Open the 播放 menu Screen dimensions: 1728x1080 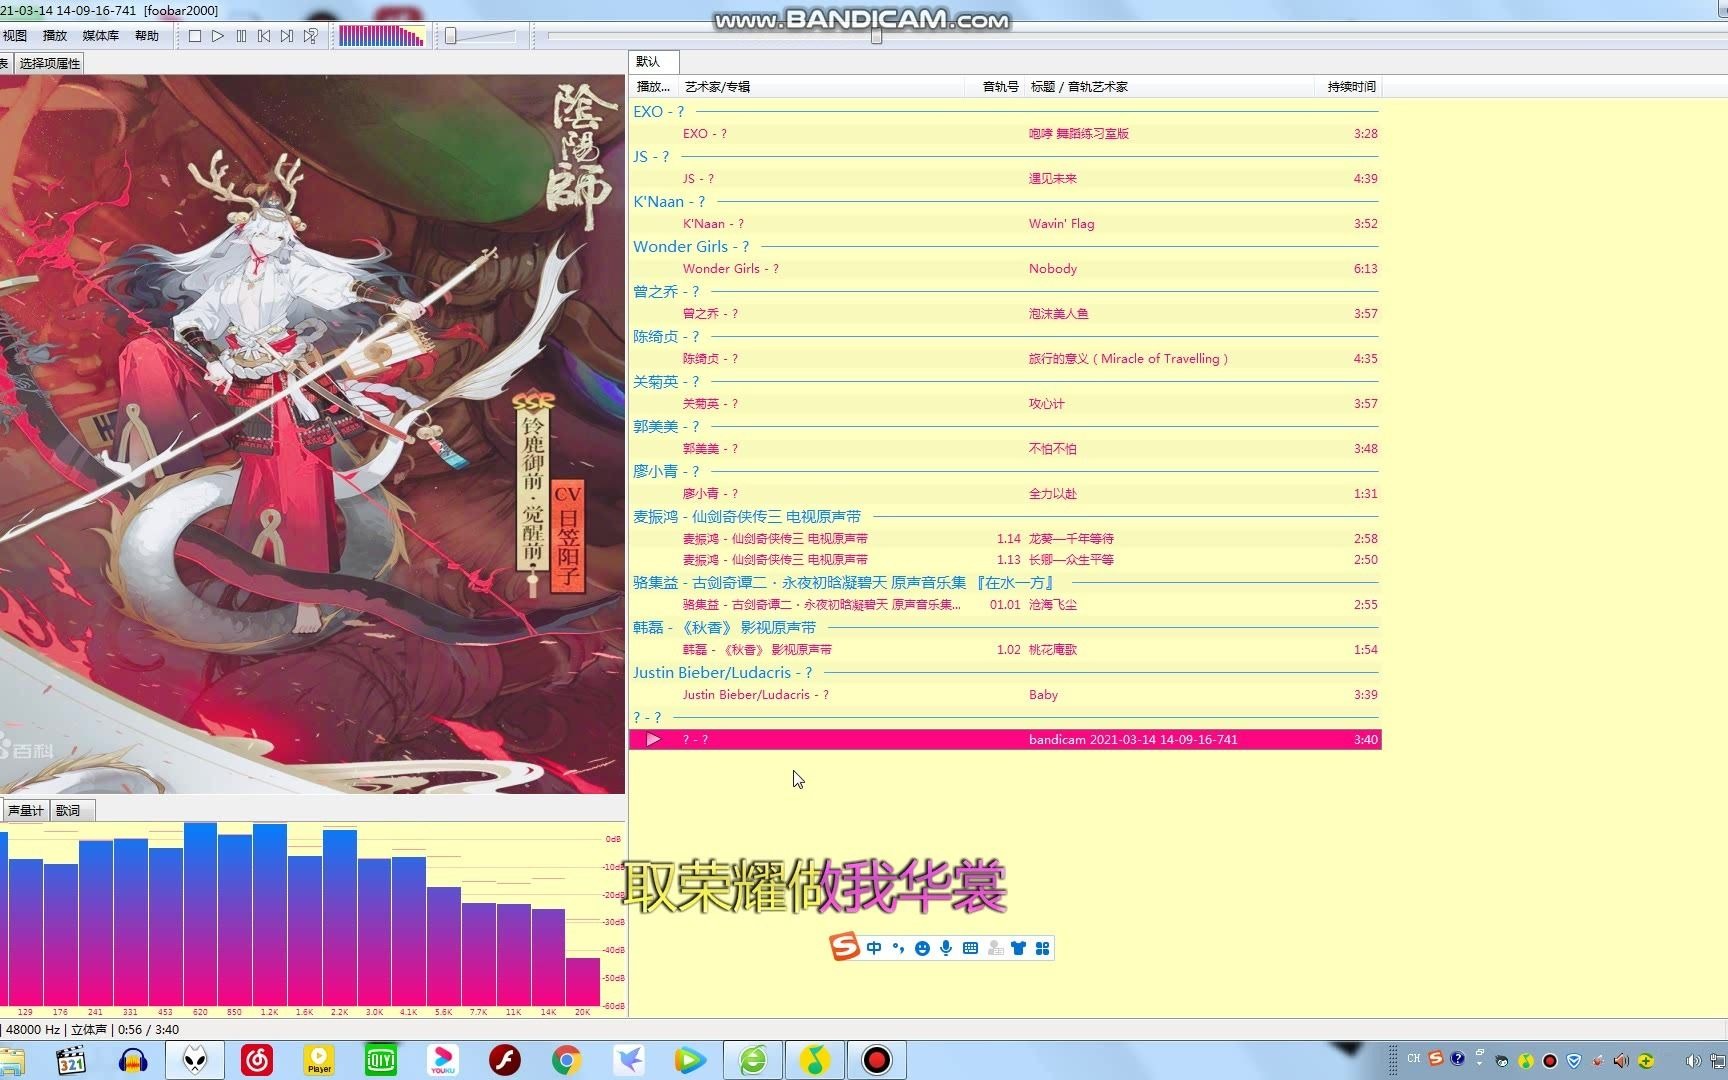point(55,35)
